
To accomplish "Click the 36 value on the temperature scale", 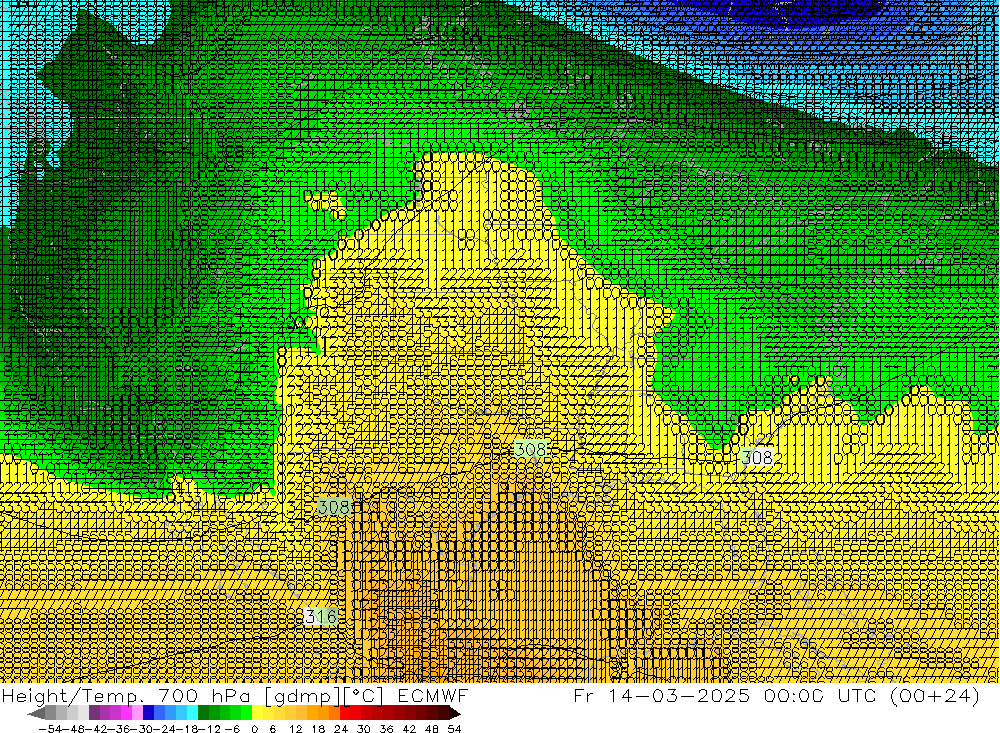I will (386, 729).
